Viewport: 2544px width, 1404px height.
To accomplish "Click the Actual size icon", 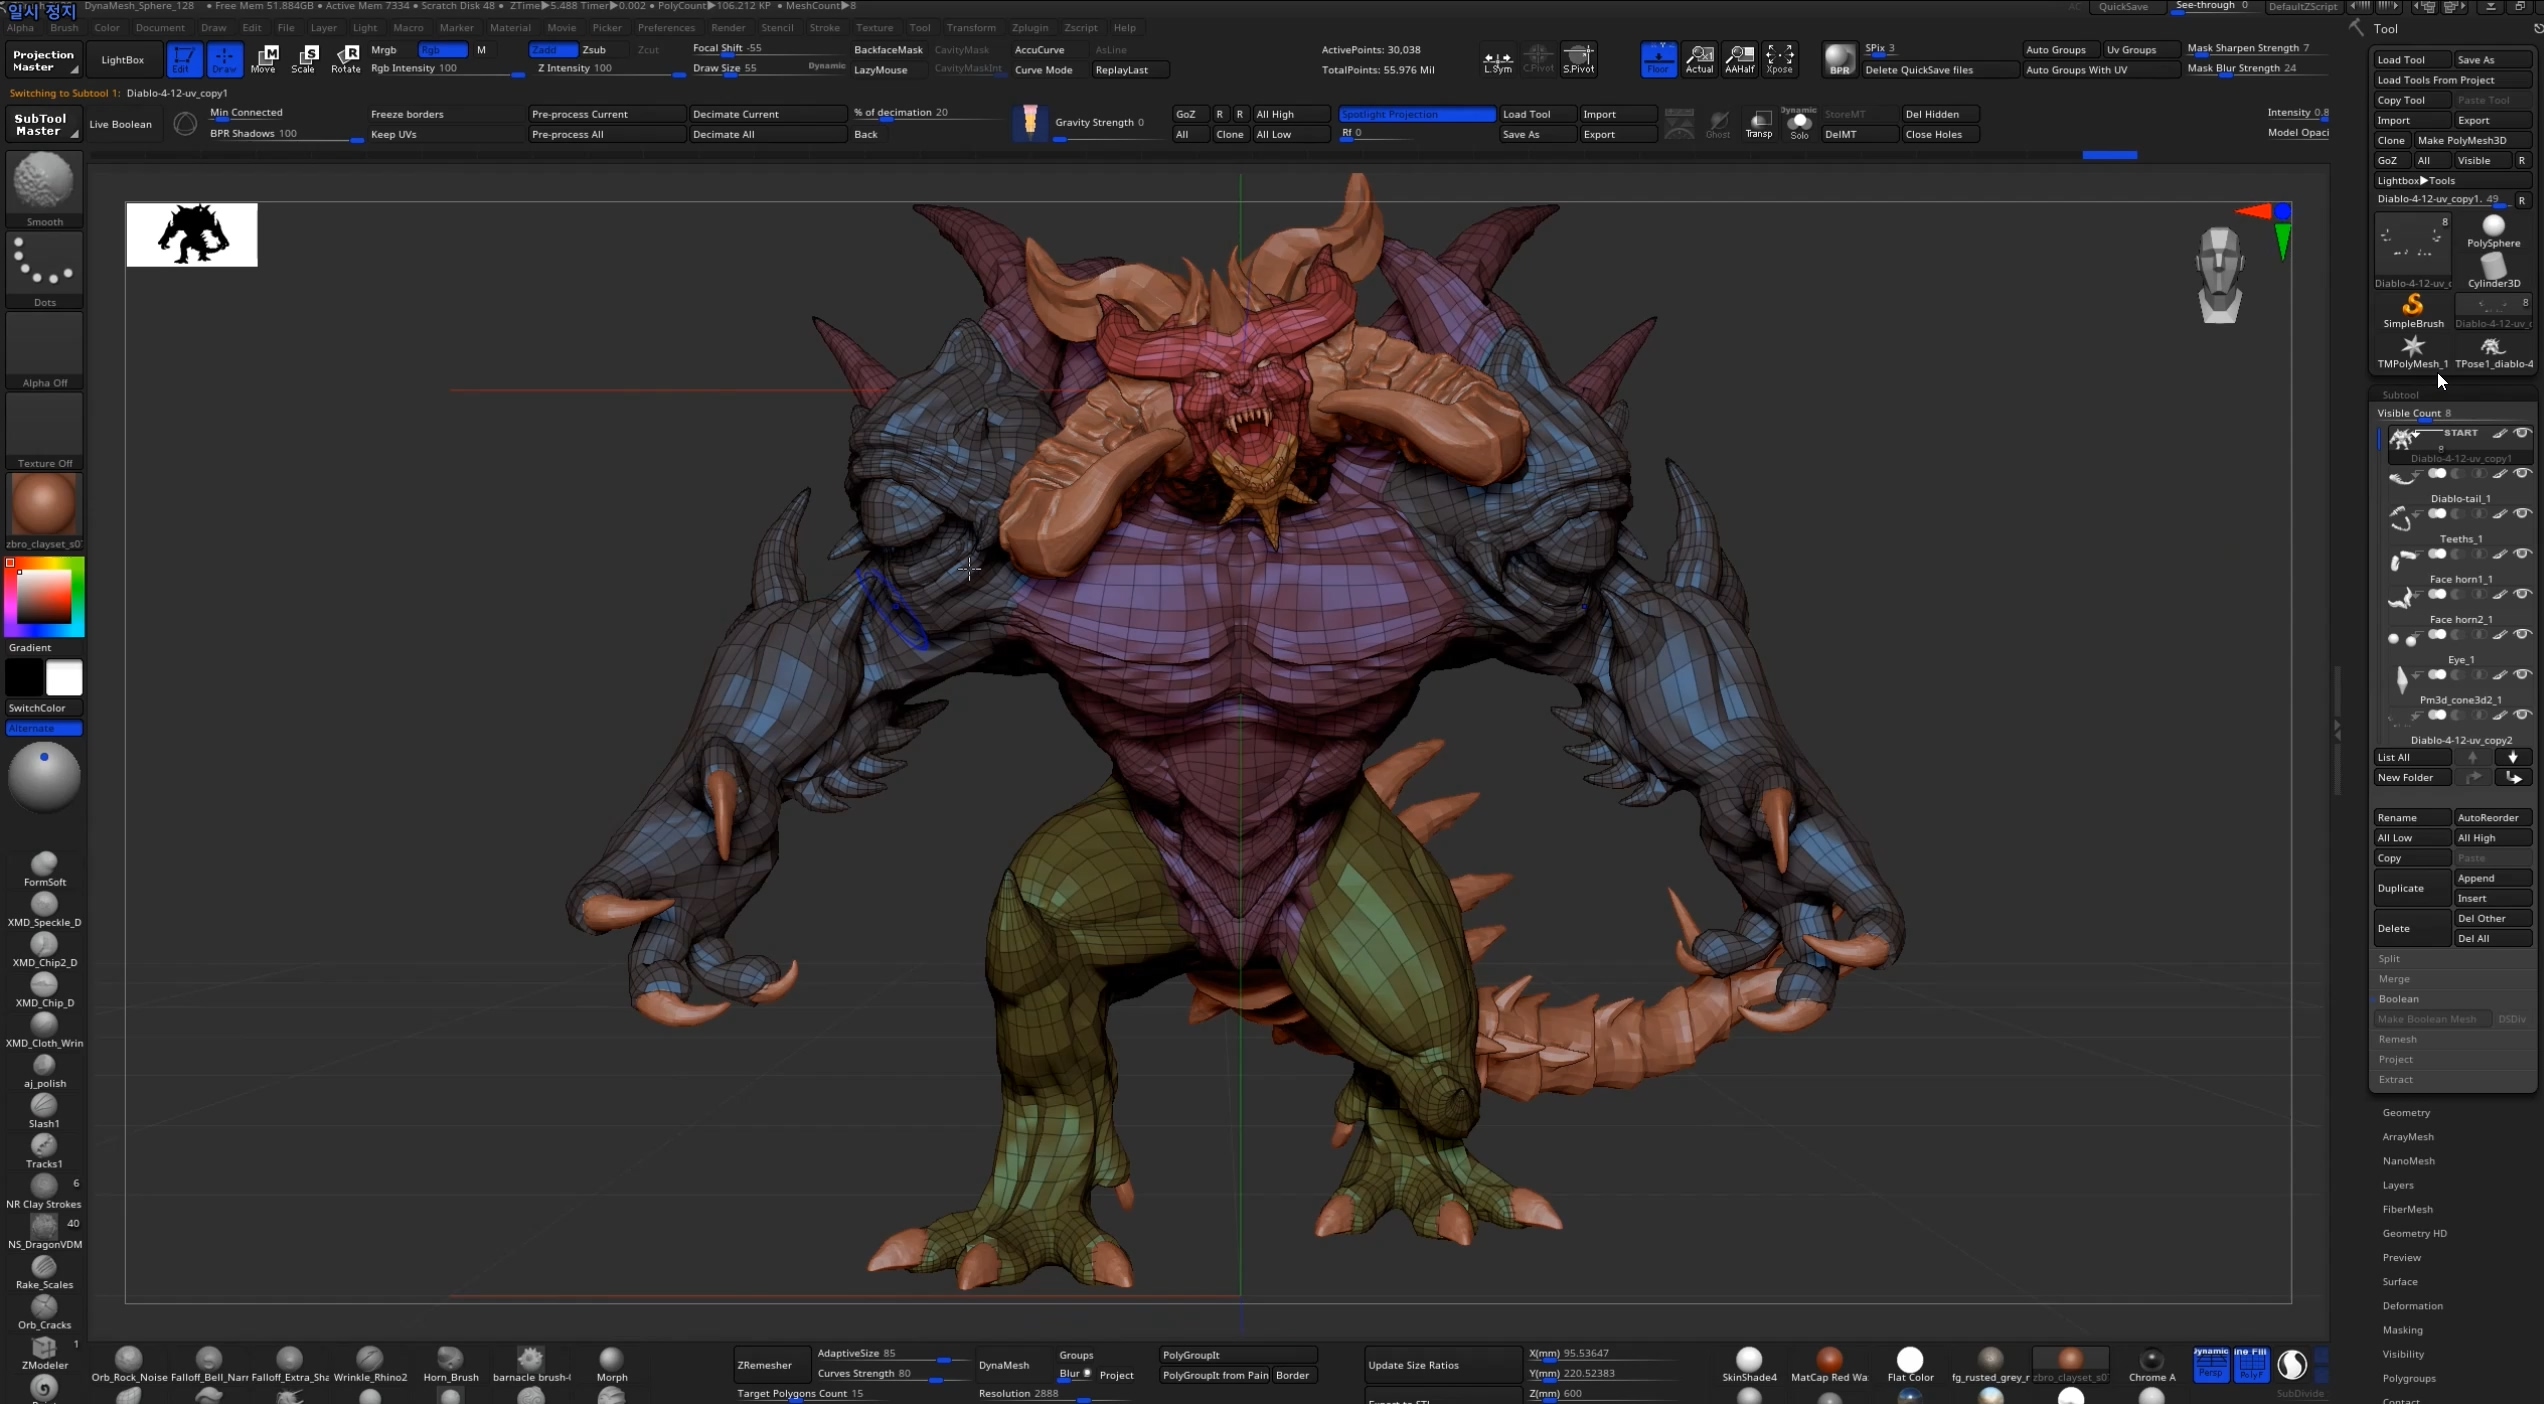I will click(x=1699, y=59).
